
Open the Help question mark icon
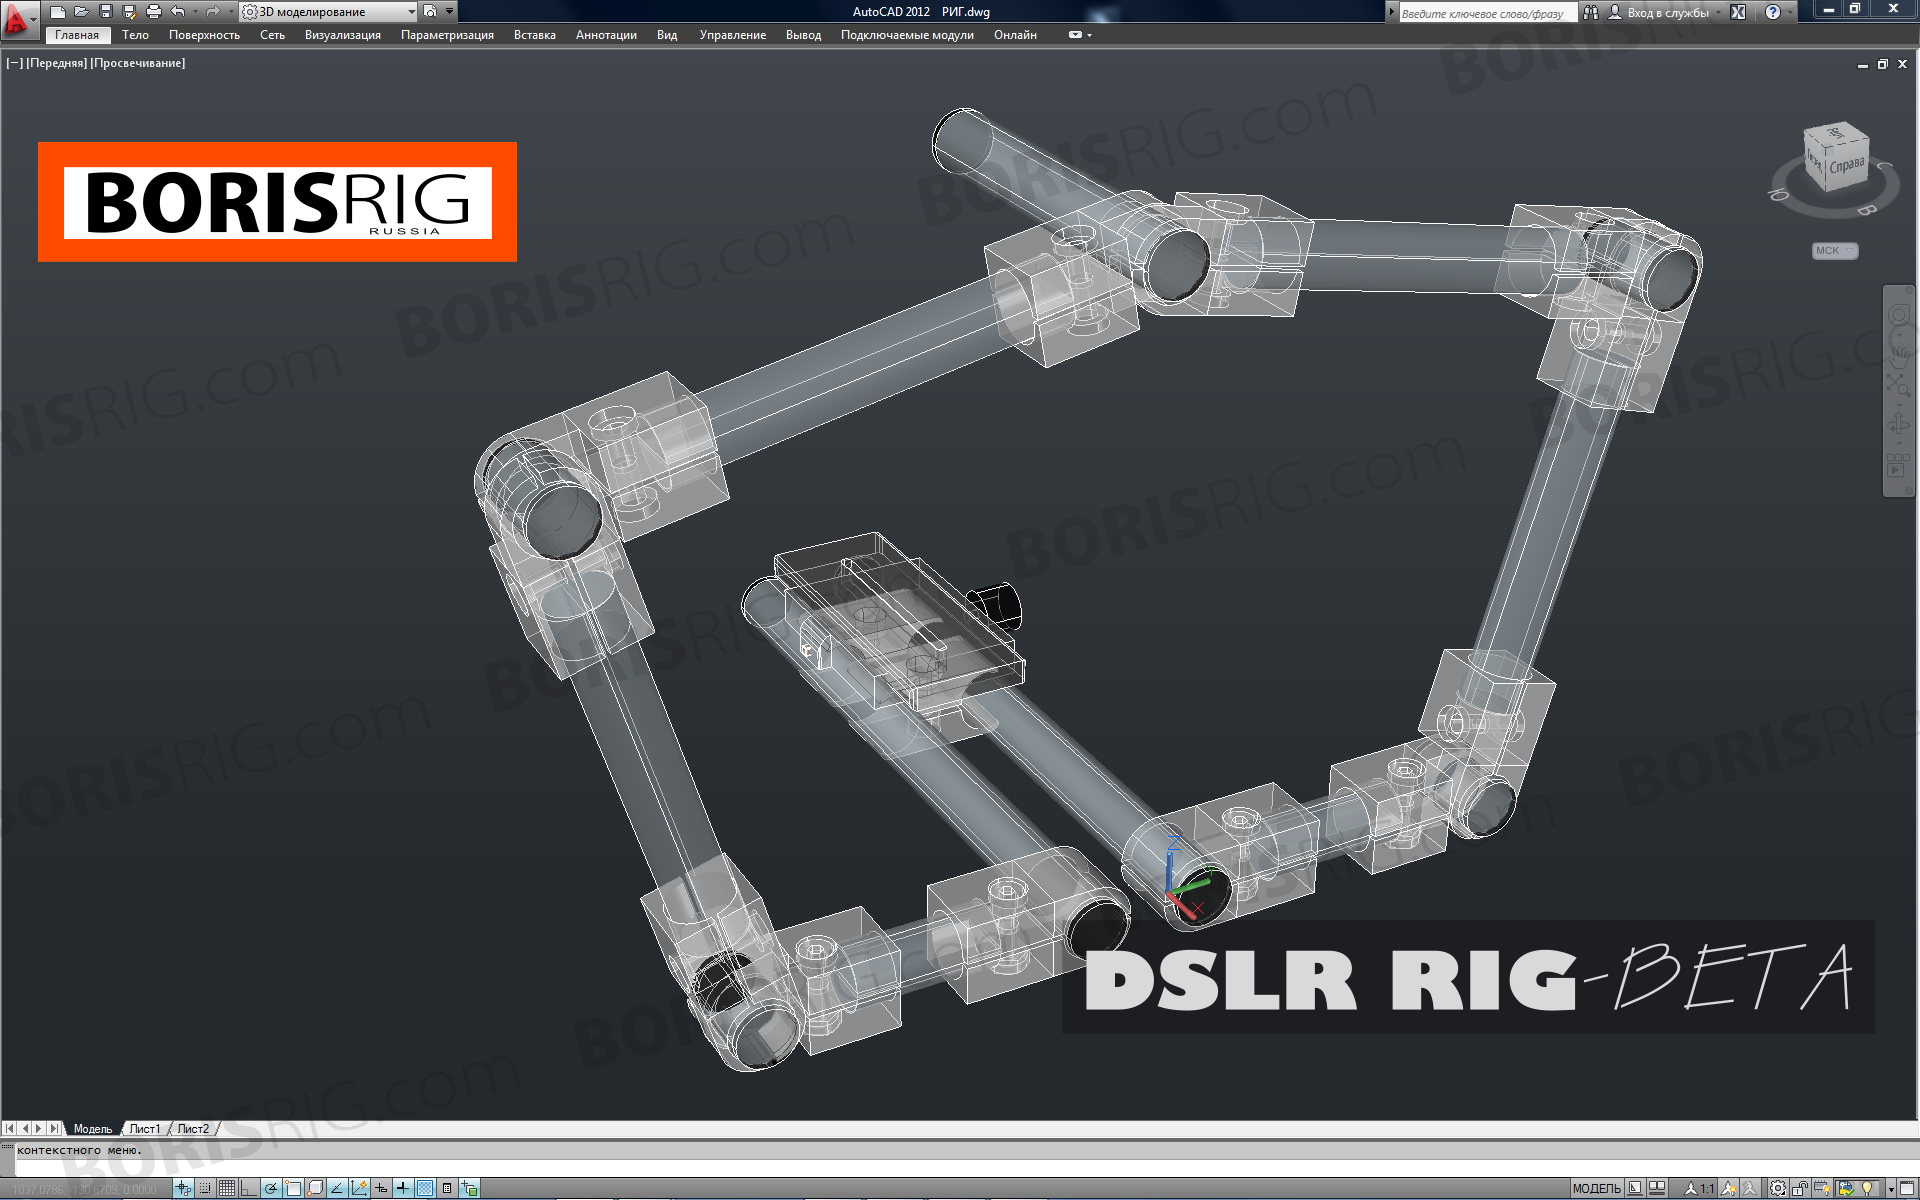pos(1773,12)
